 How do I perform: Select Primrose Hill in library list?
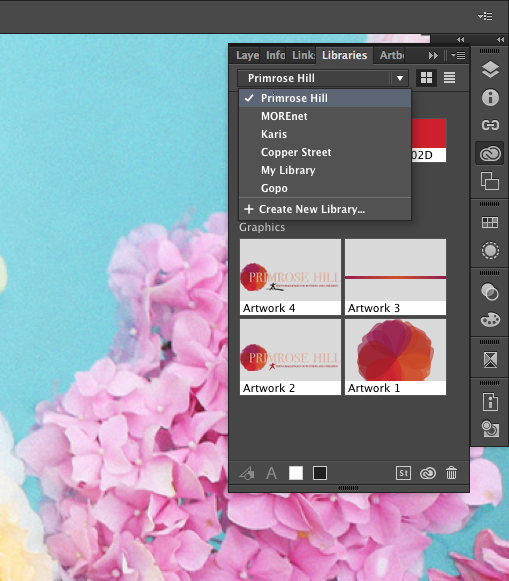coord(325,98)
